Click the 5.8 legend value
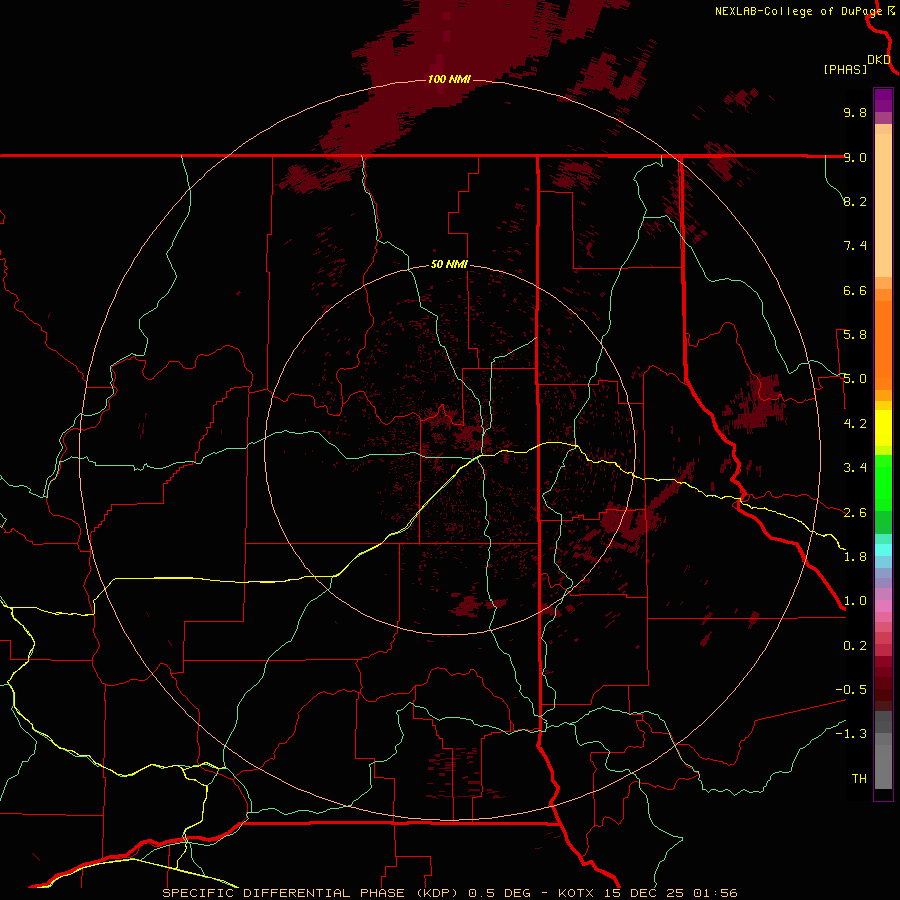Viewport: 900px width, 900px height. pos(855,335)
